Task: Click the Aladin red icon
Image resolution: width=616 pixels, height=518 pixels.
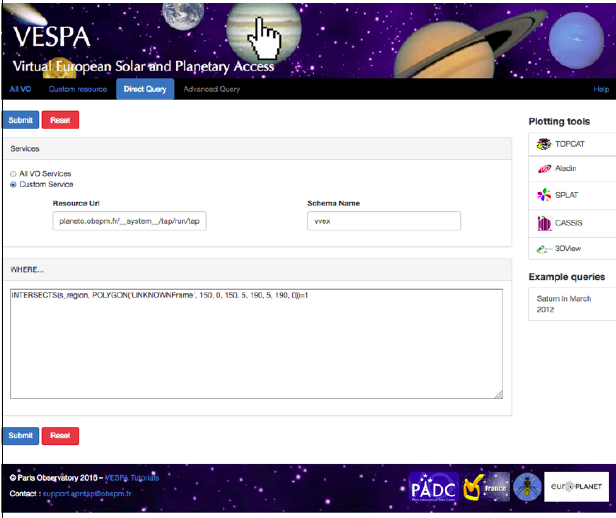Action: point(544,169)
